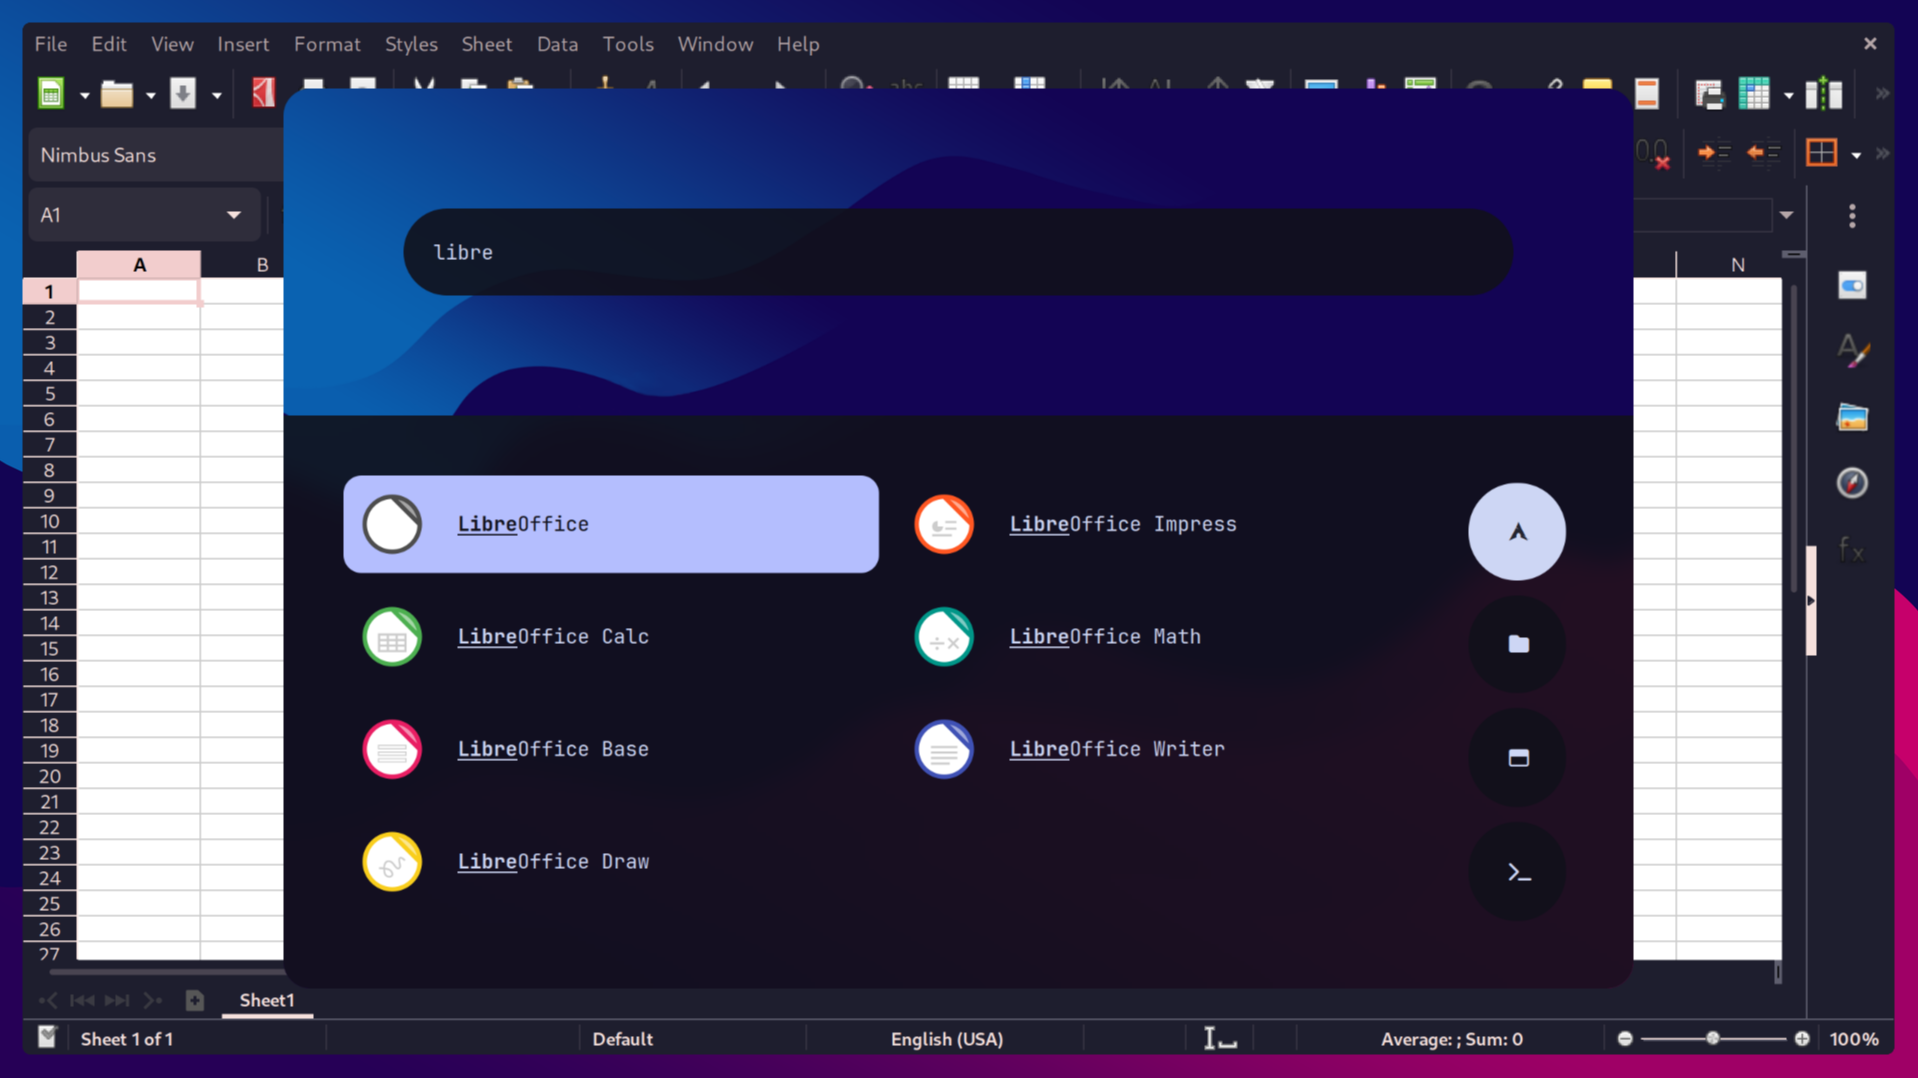Switch launcher to windows mode button
1918x1078 pixels.
1517,758
